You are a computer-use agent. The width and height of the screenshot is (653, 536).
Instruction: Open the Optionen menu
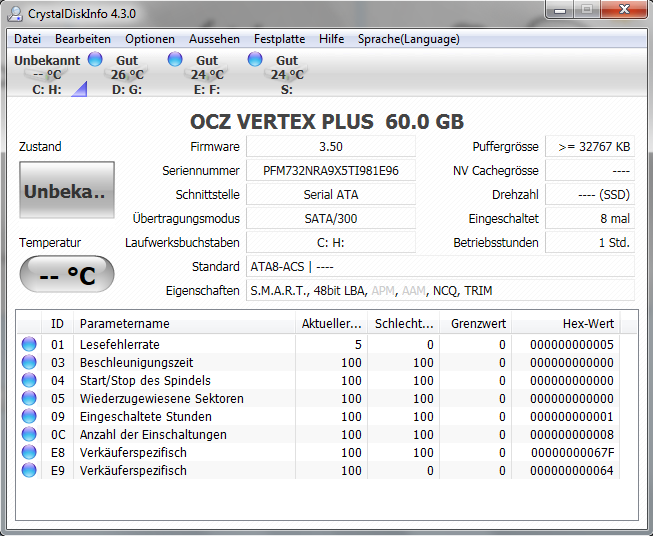(150, 39)
